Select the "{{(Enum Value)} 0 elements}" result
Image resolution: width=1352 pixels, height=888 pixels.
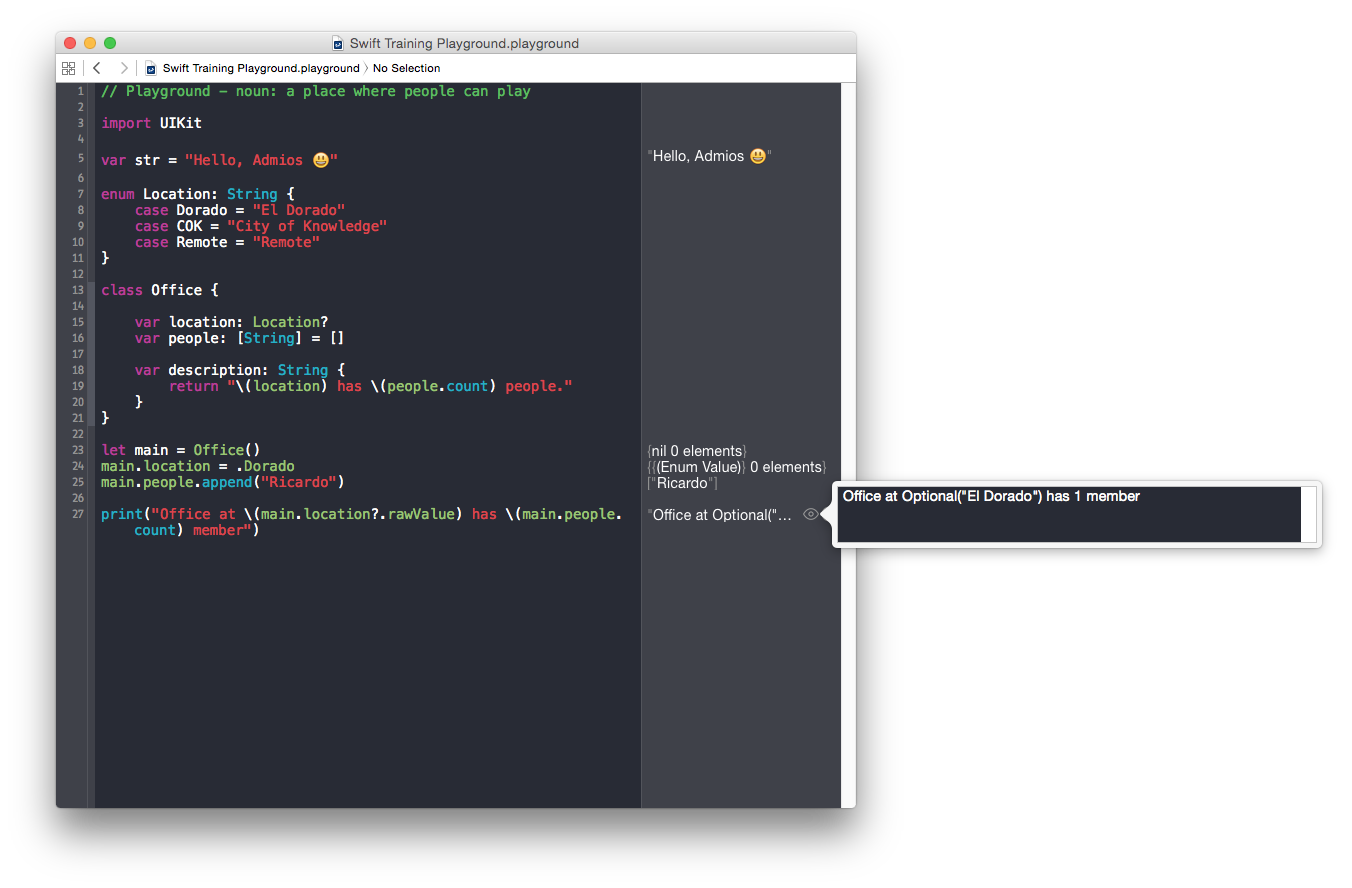pos(737,467)
